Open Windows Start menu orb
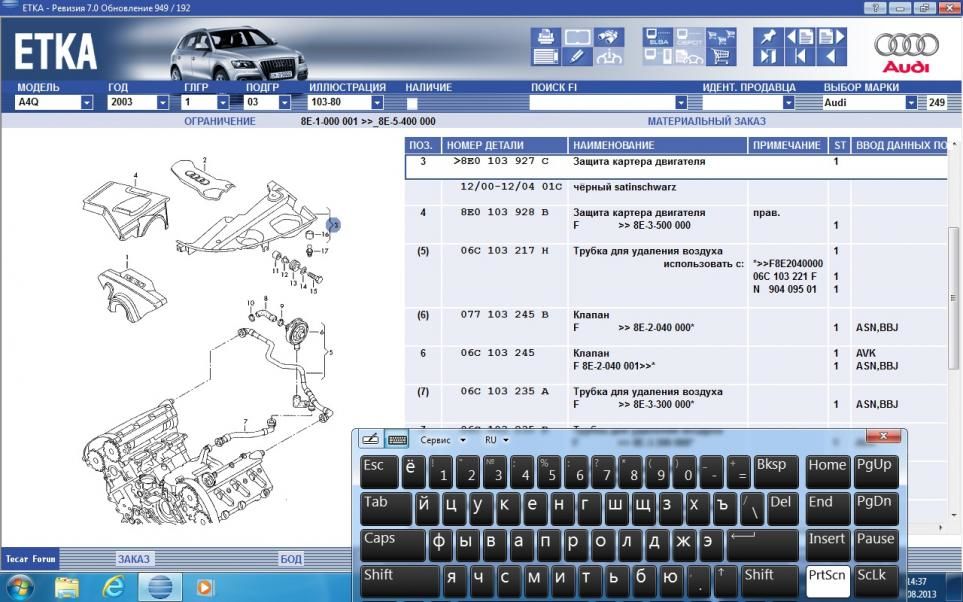This screenshot has width=963, height=602. 20,587
